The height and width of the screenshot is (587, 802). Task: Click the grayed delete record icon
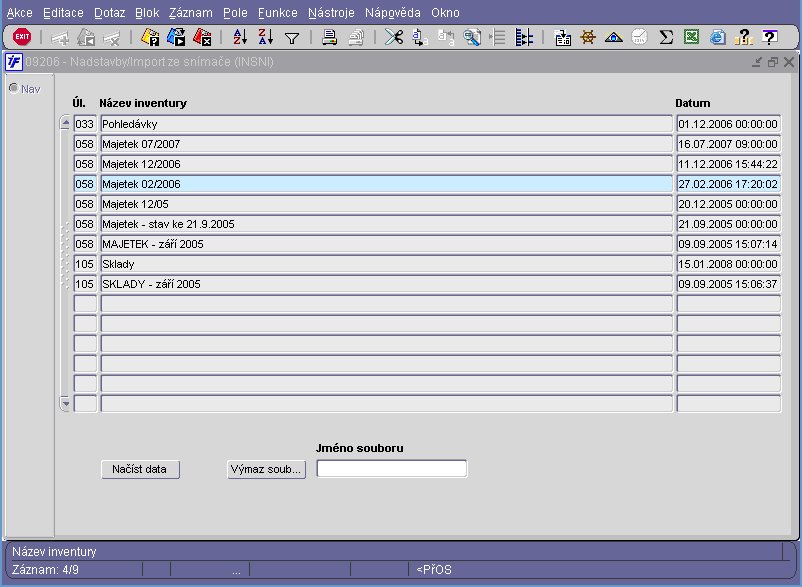click(x=111, y=37)
